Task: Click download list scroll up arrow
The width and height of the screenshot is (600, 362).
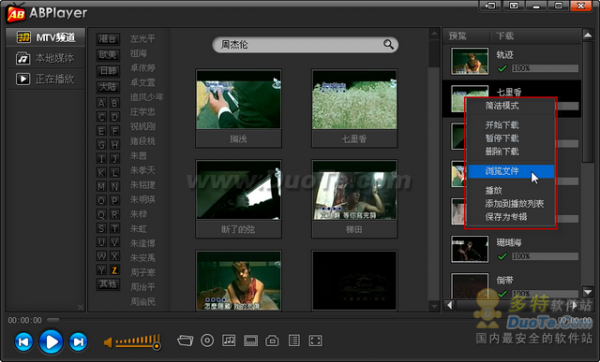Action: [x=588, y=36]
